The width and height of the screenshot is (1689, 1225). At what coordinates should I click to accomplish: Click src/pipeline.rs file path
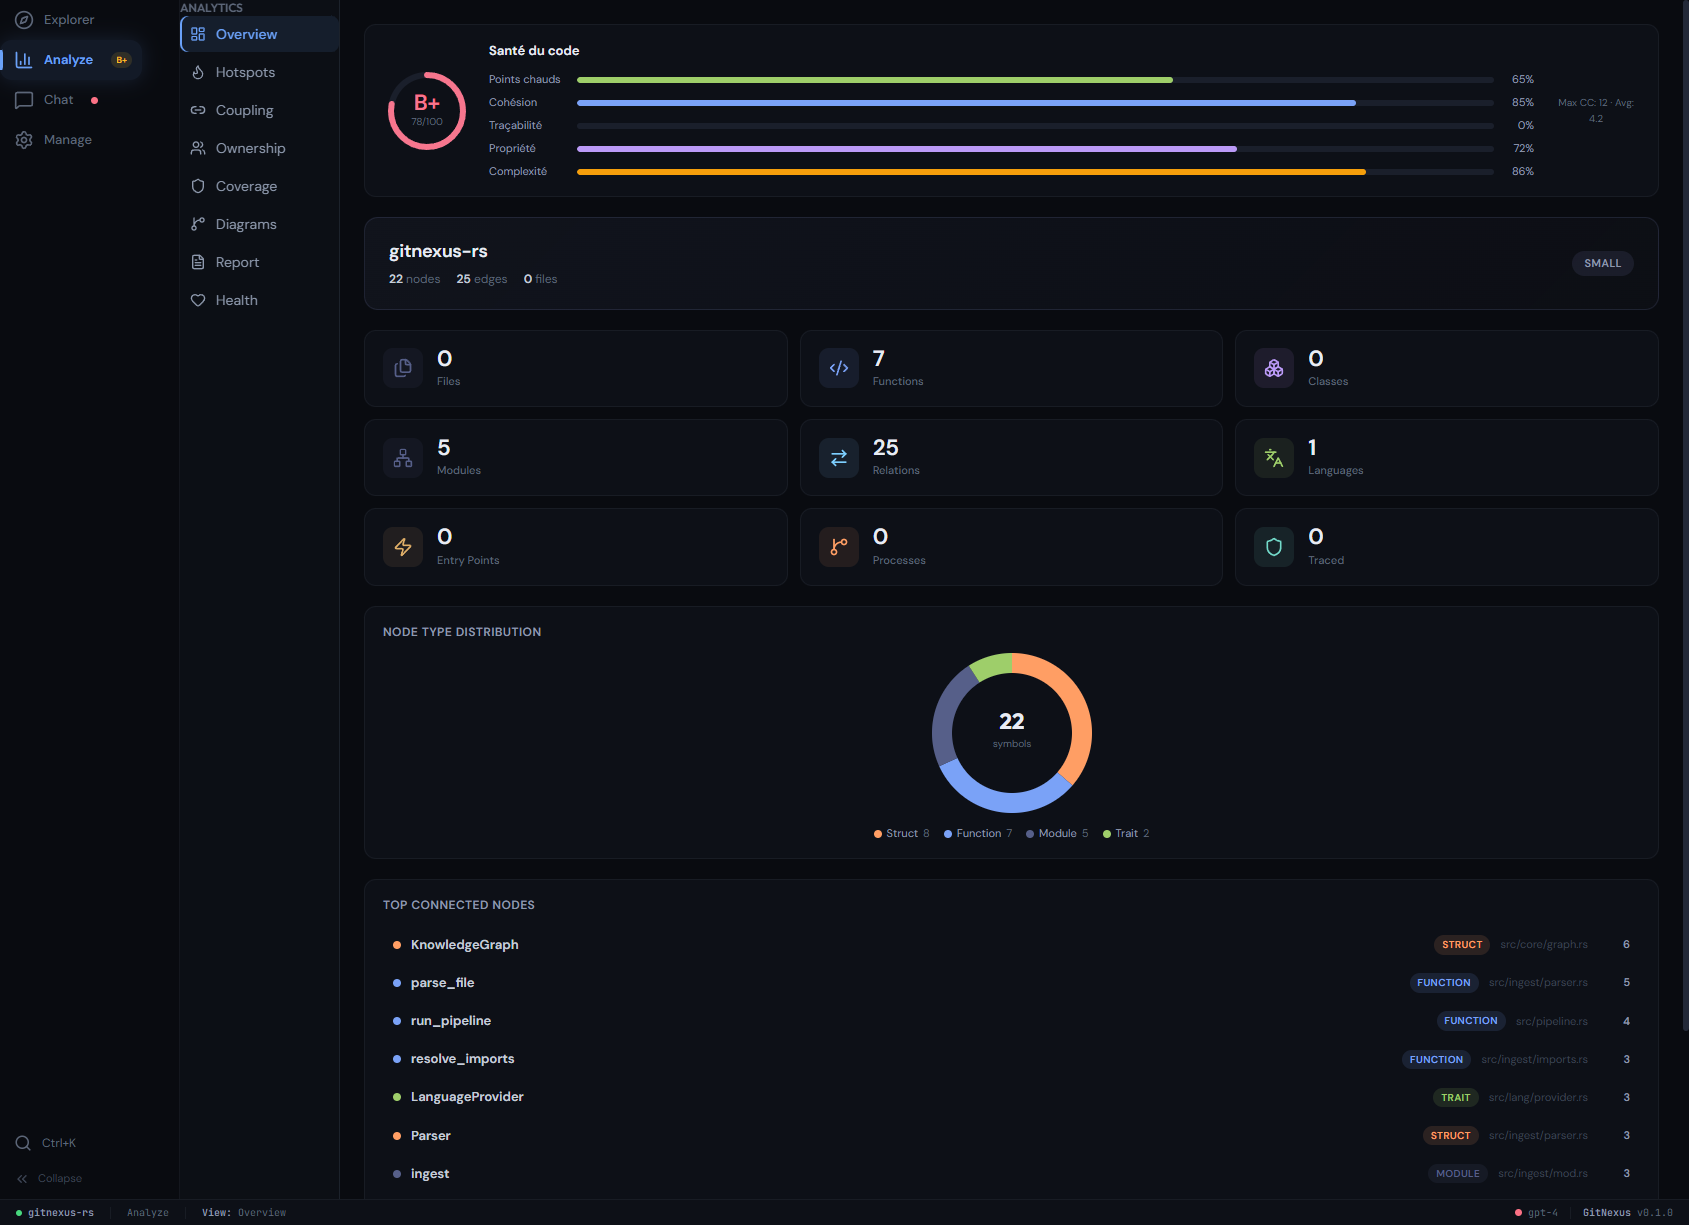(x=1552, y=1021)
